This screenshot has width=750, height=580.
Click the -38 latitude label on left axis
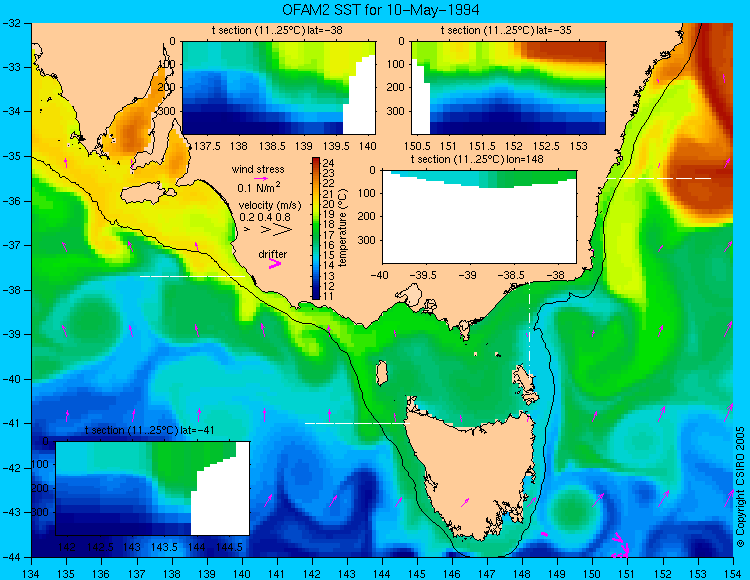[x=10, y=290]
